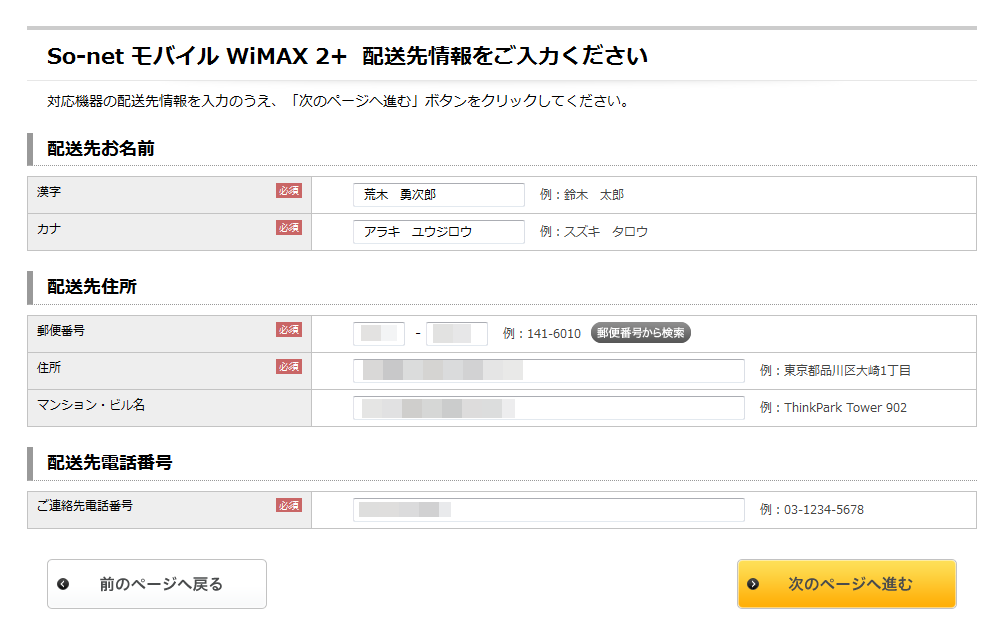Click the 必須 badge in ご連絡先電話番号 row
The height and width of the screenshot is (633, 1007).
[x=289, y=505]
